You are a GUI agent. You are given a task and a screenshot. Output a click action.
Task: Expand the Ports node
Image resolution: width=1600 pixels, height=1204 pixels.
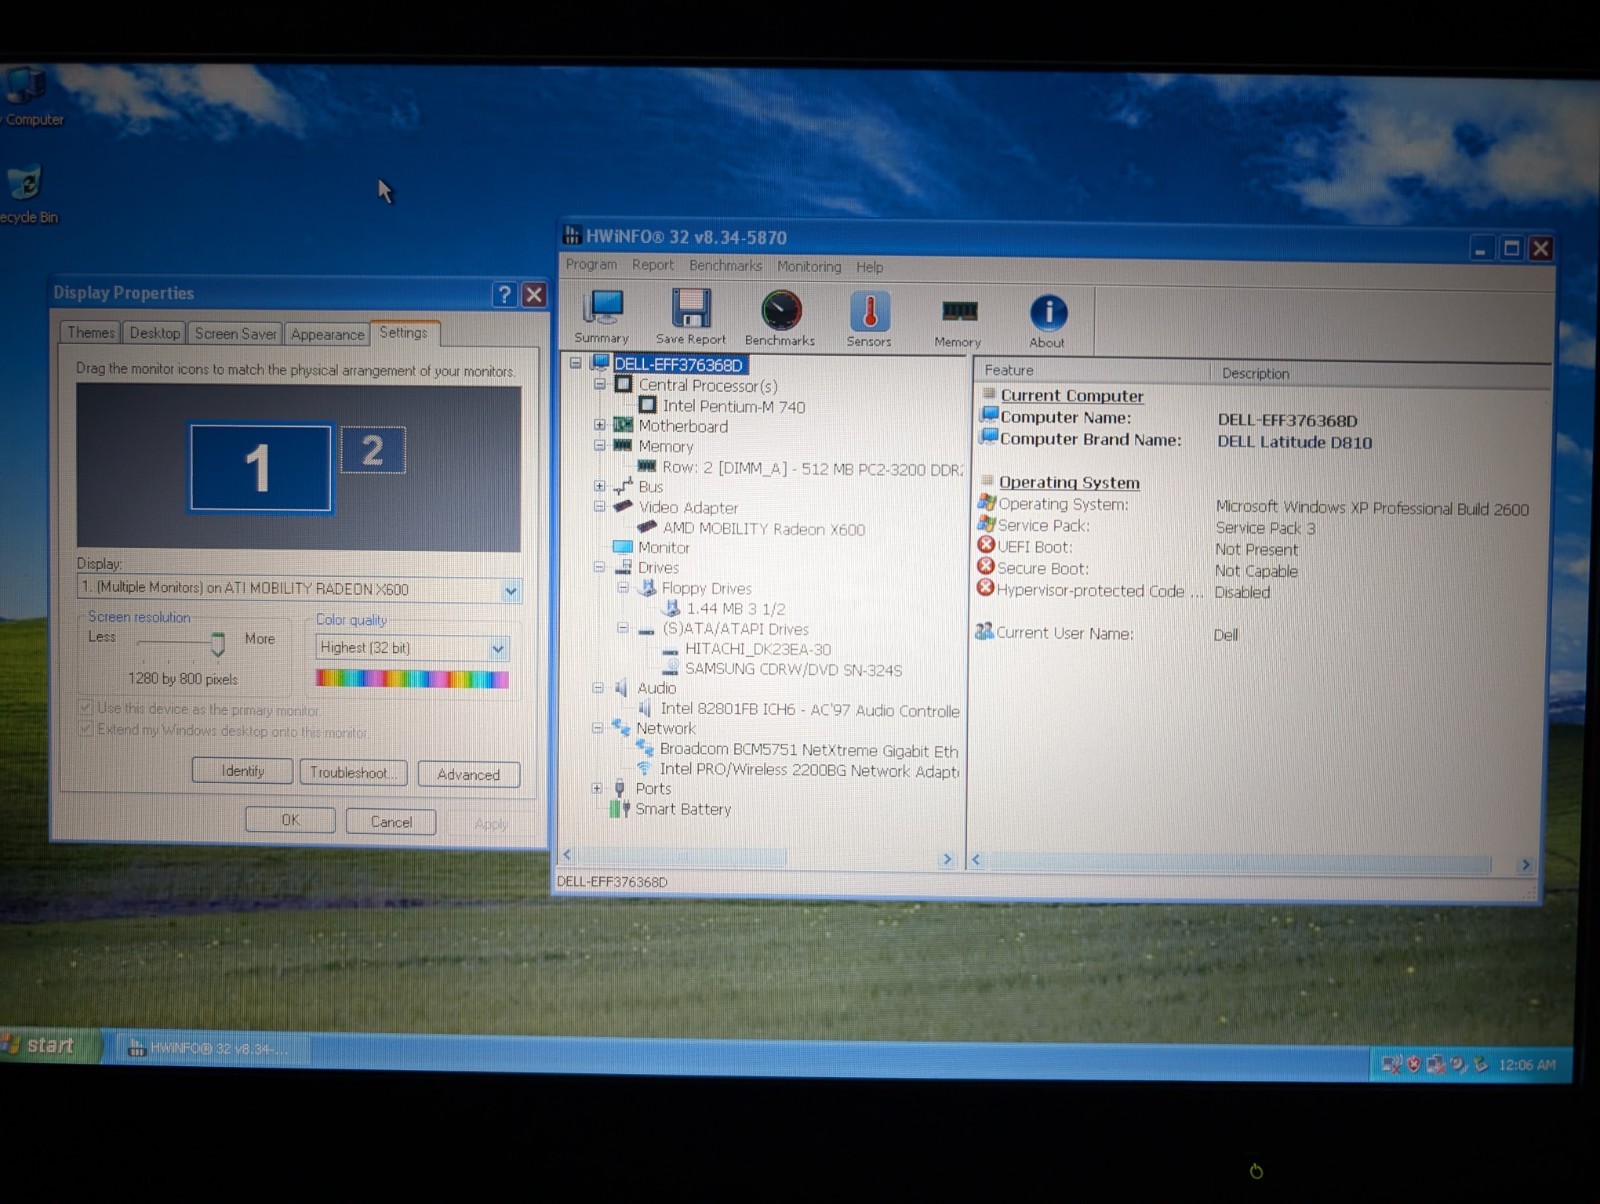click(x=597, y=788)
